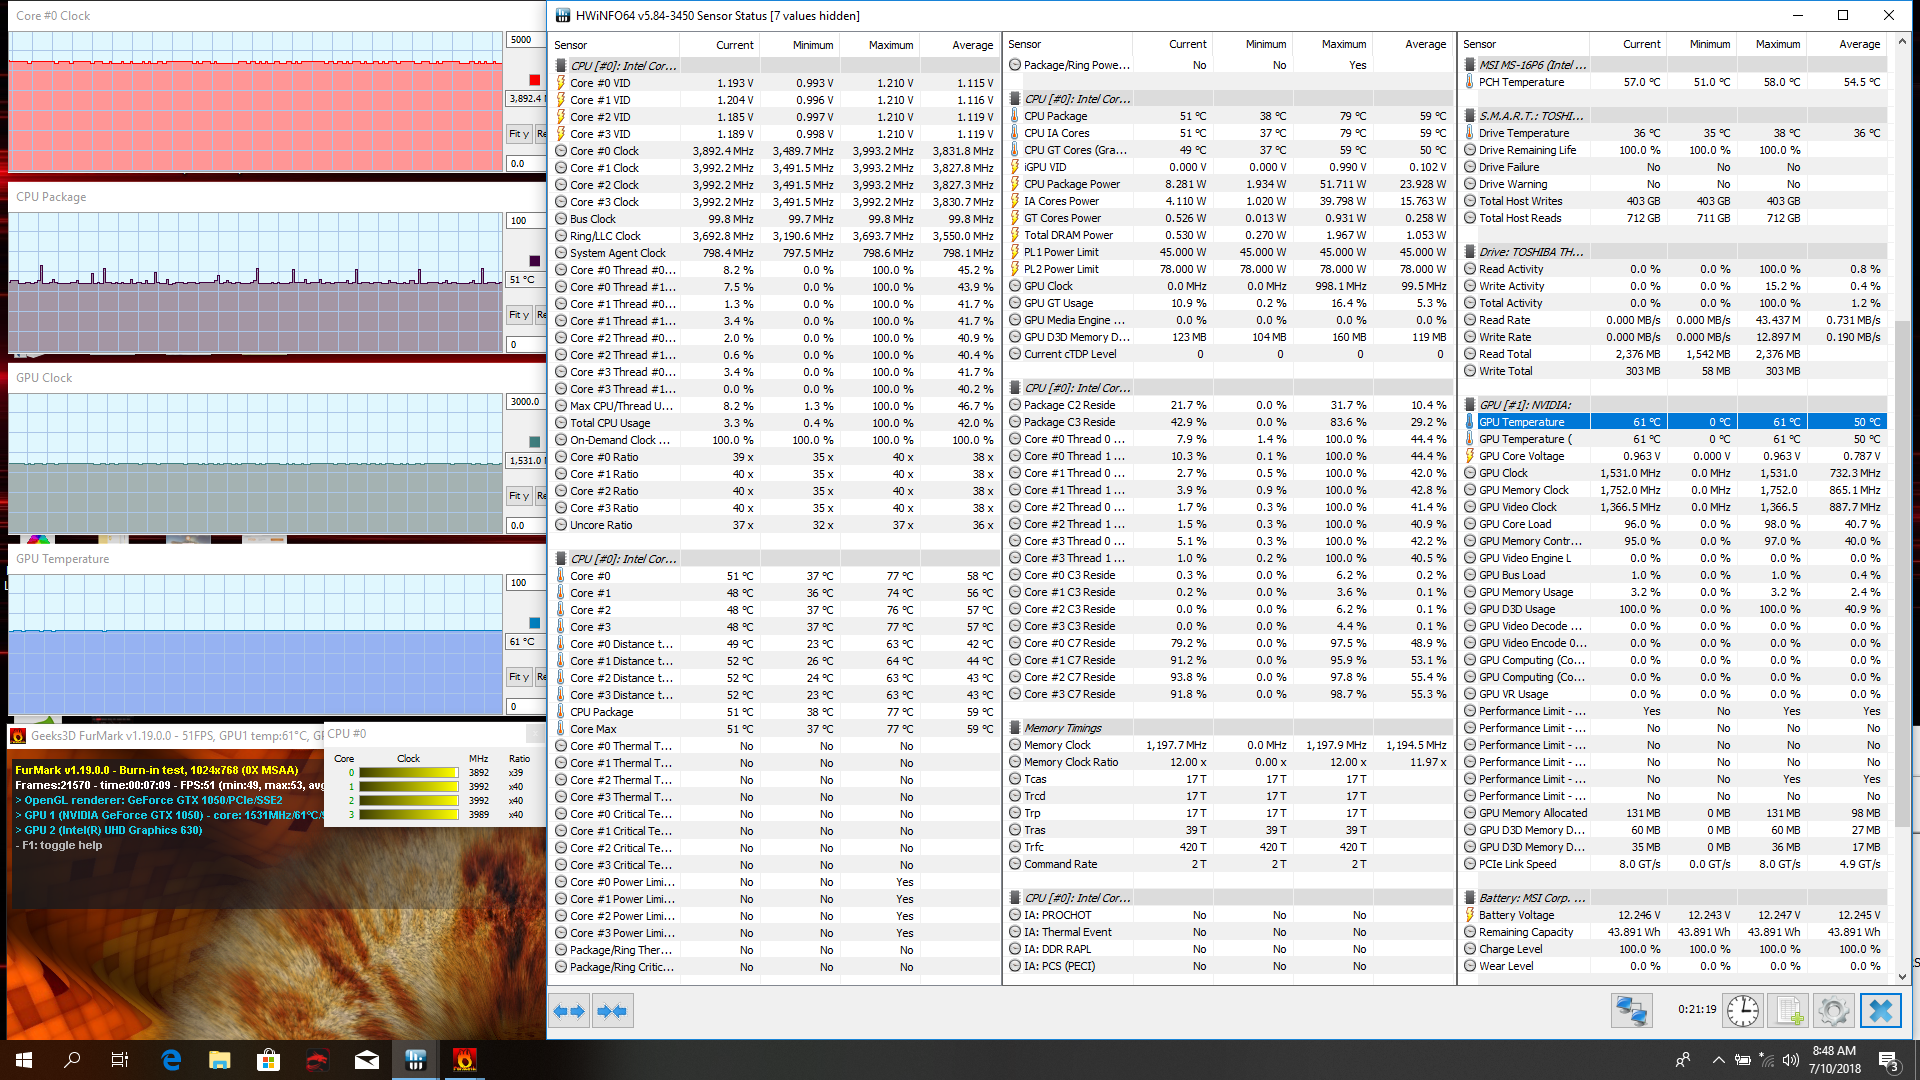
Task: Select the Battery Voltage sensor row
Action: click(x=1674, y=915)
